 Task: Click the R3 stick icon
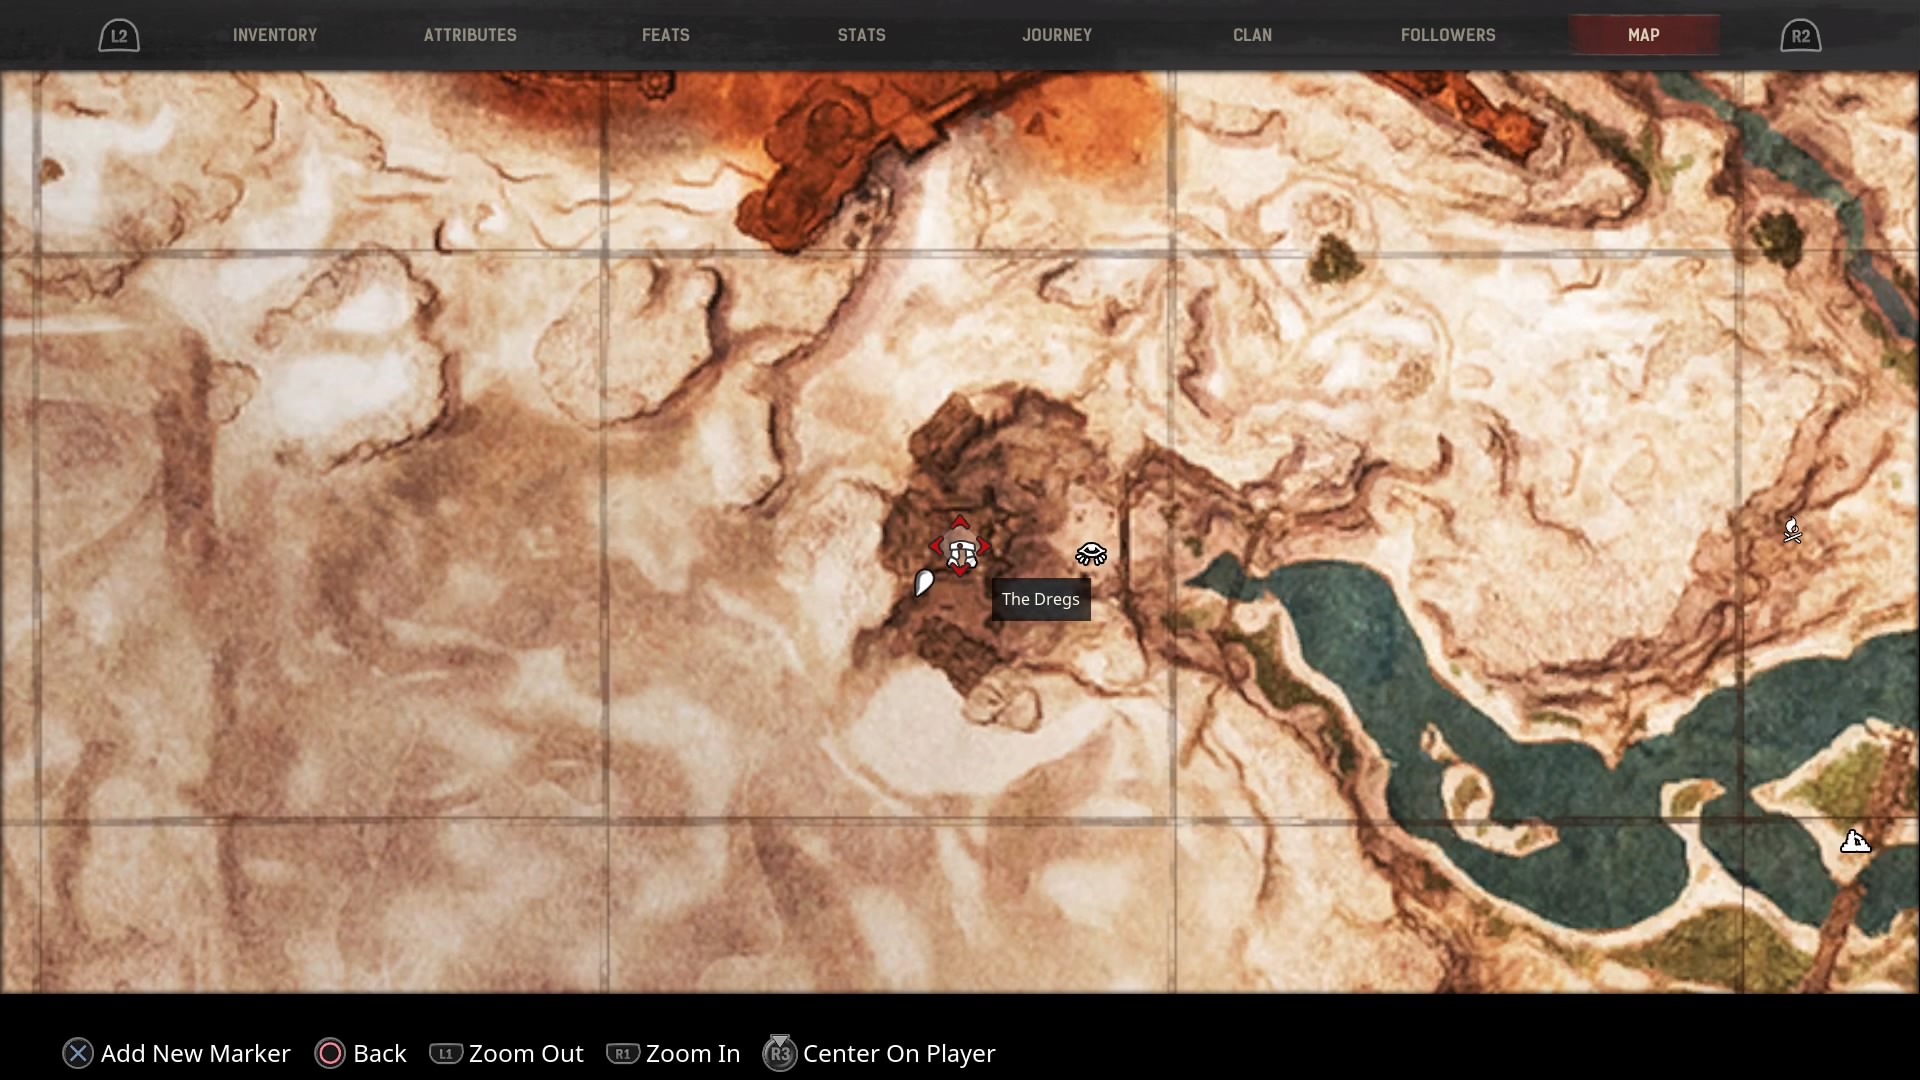780,1053
